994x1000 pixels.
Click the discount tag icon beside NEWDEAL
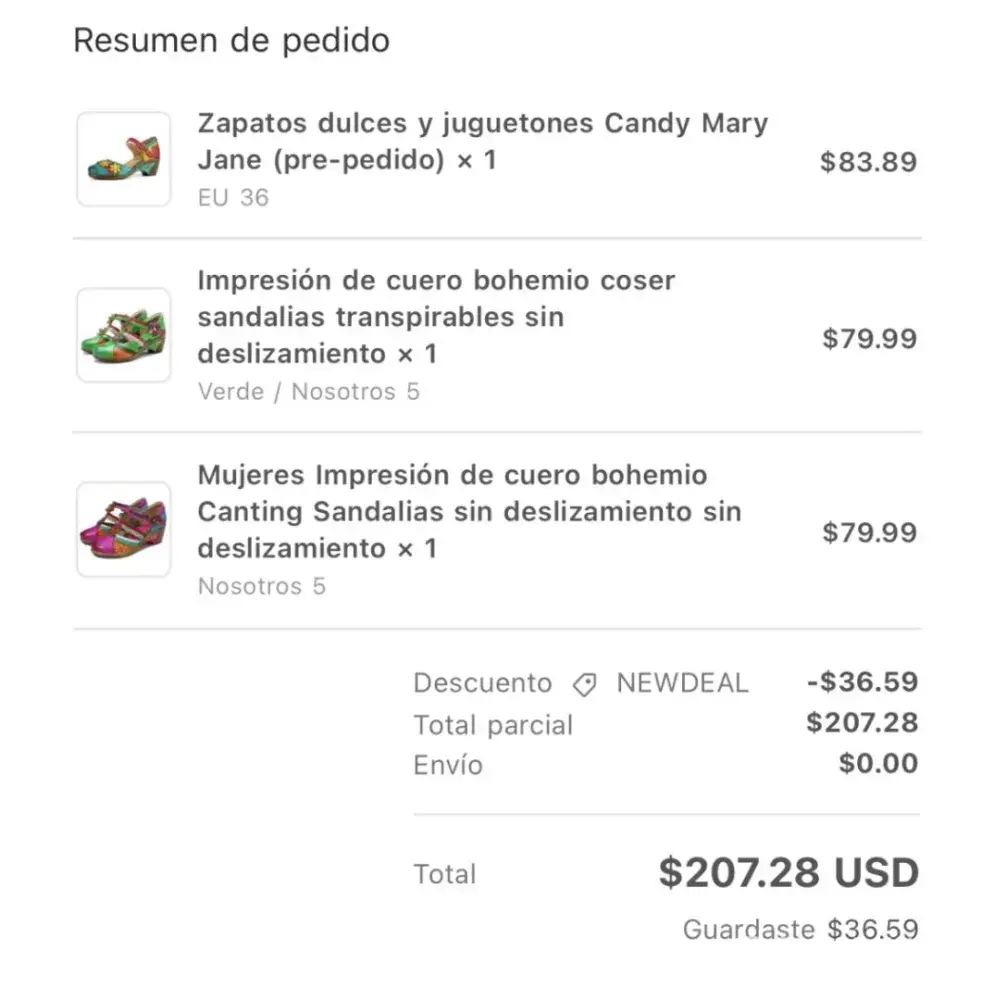tap(585, 685)
